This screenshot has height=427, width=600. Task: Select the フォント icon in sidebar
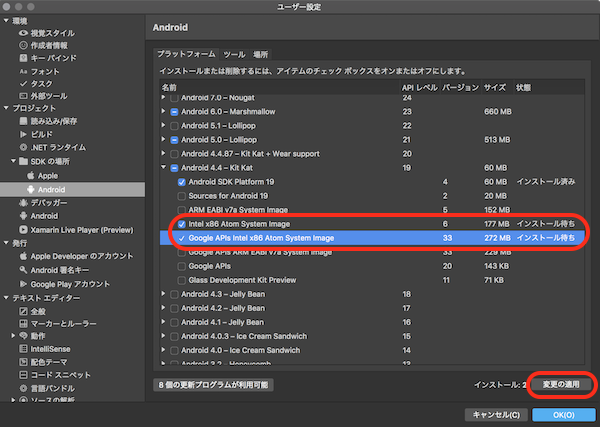click(x=23, y=71)
